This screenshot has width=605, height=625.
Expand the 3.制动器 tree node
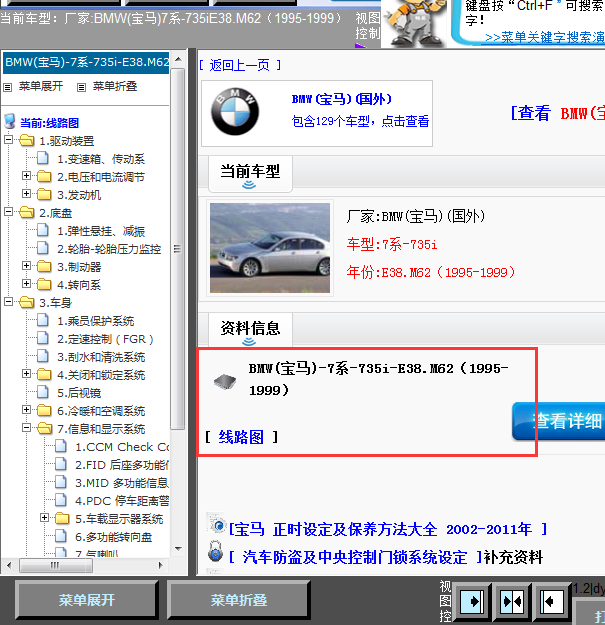pos(26,265)
